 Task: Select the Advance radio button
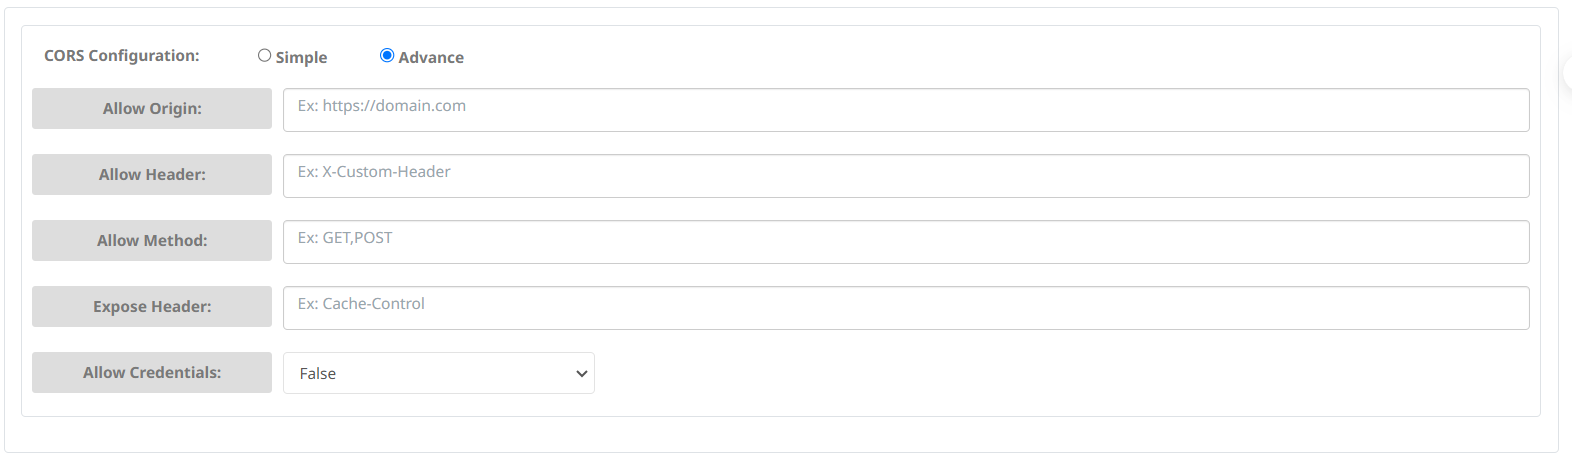pyautogui.click(x=387, y=56)
